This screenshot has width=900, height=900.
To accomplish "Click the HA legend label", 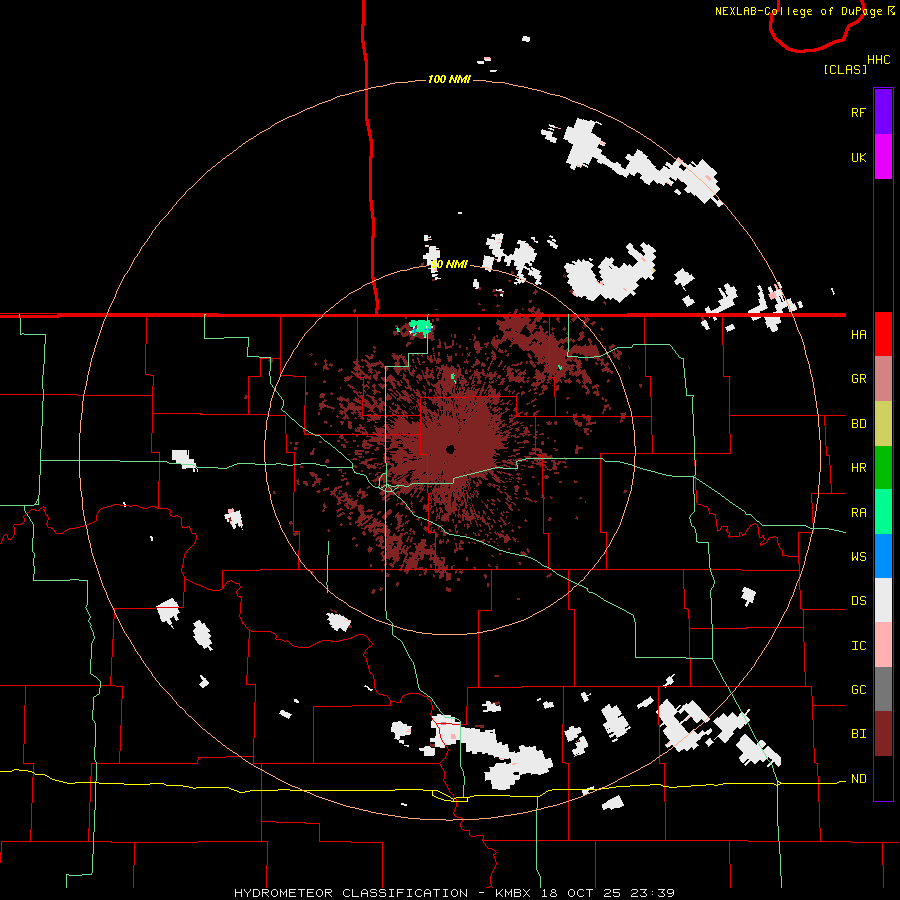I will click(x=858, y=335).
